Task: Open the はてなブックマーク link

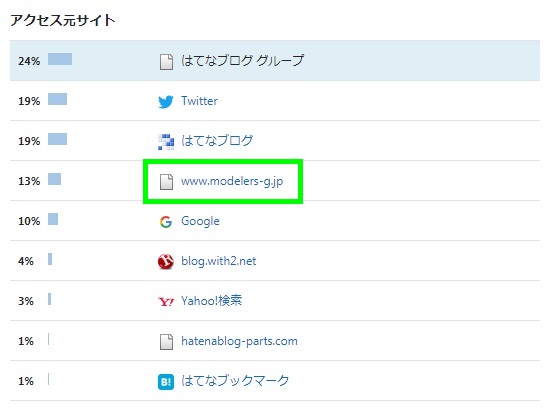Action: click(x=235, y=381)
